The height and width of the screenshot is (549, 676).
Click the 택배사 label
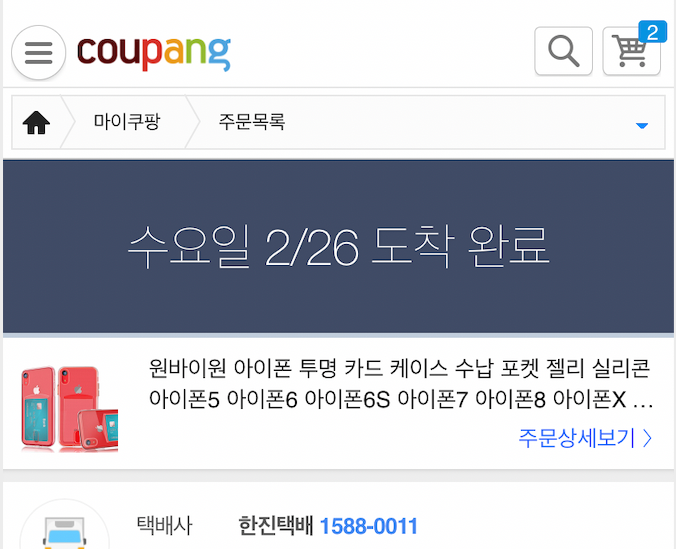pyautogui.click(x=164, y=526)
